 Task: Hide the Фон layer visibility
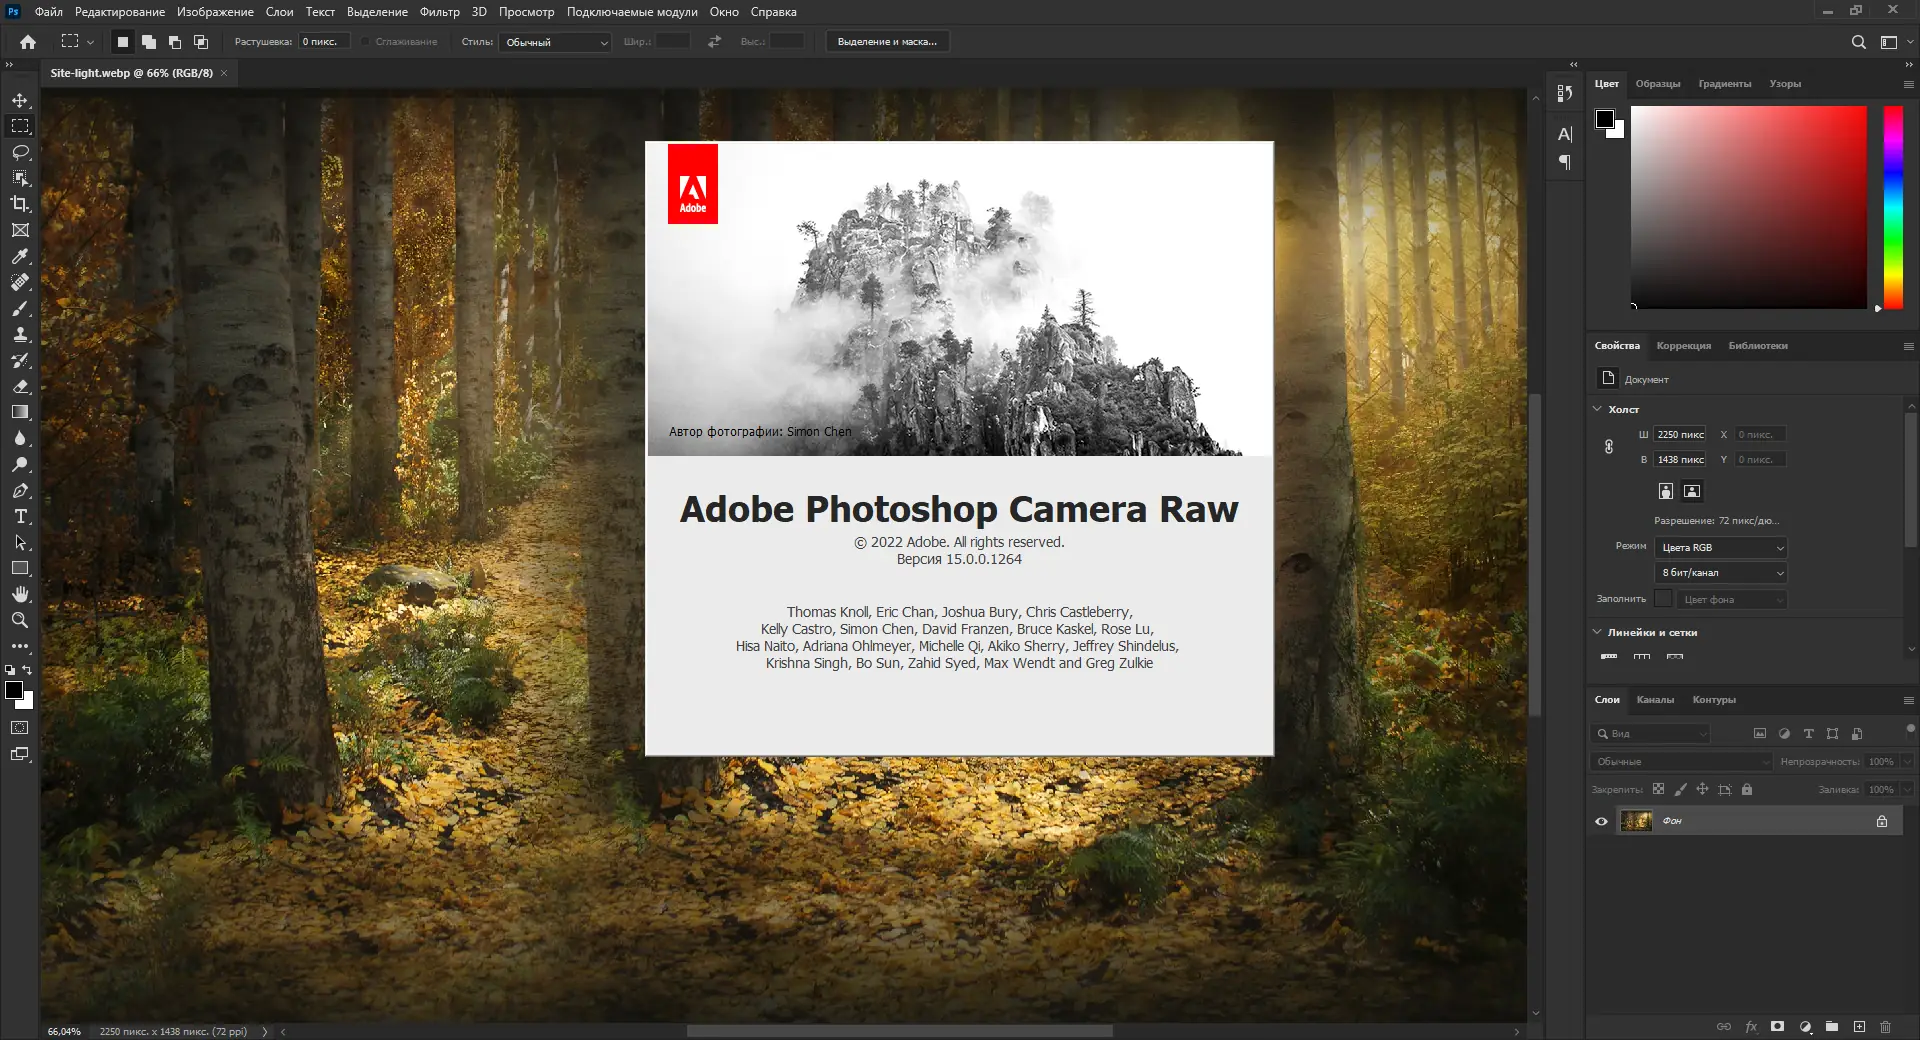tap(1601, 821)
